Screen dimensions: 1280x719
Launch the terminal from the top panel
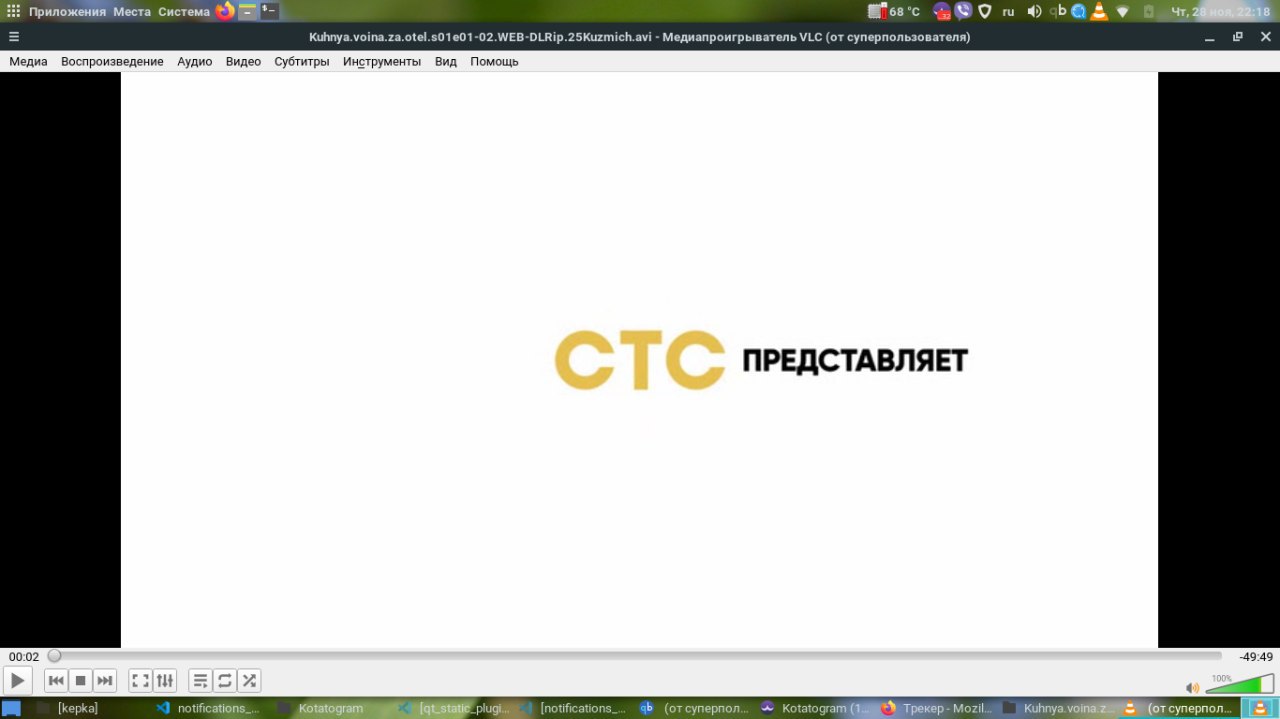point(269,12)
